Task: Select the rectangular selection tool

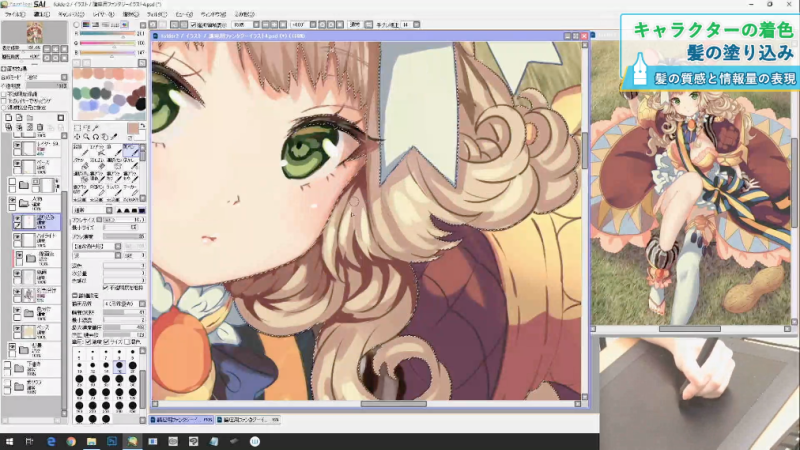Action: pyautogui.click(x=78, y=128)
